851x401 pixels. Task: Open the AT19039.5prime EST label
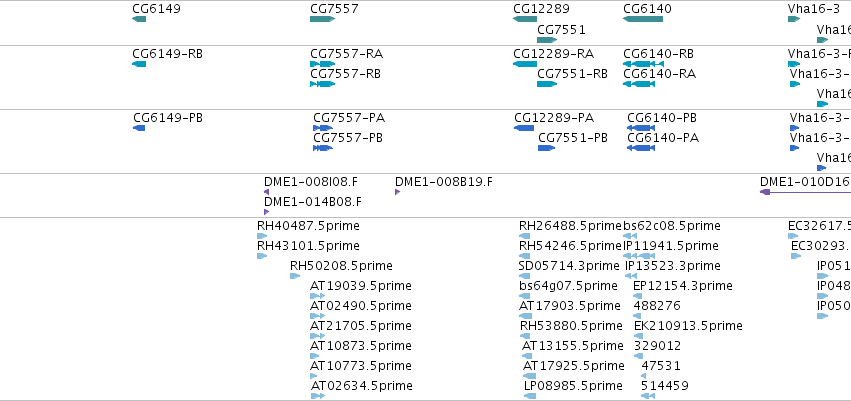tap(361, 286)
